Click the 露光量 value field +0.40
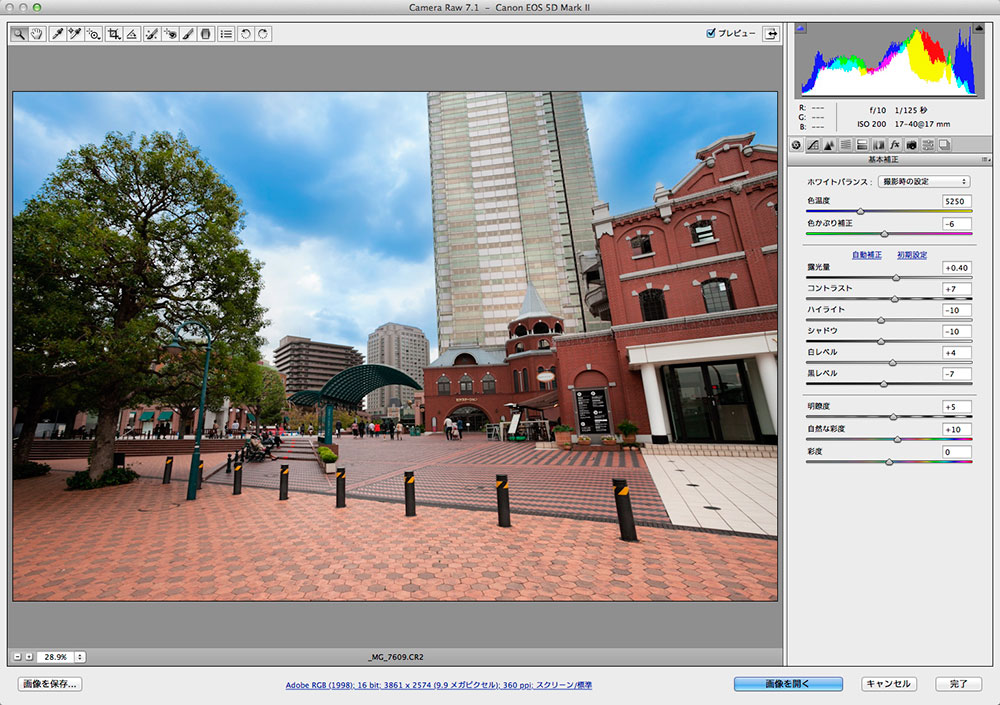1000x705 pixels. [x=957, y=268]
